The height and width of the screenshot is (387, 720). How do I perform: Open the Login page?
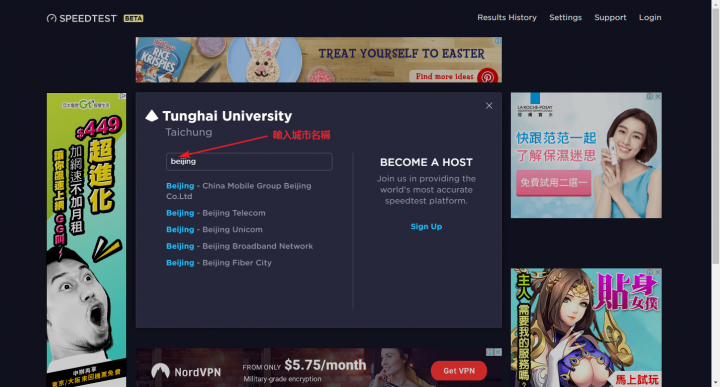[650, 17]
